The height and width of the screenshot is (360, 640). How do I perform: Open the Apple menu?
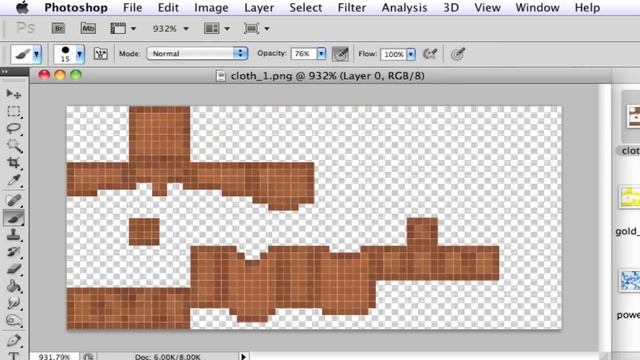coord(22,7)
